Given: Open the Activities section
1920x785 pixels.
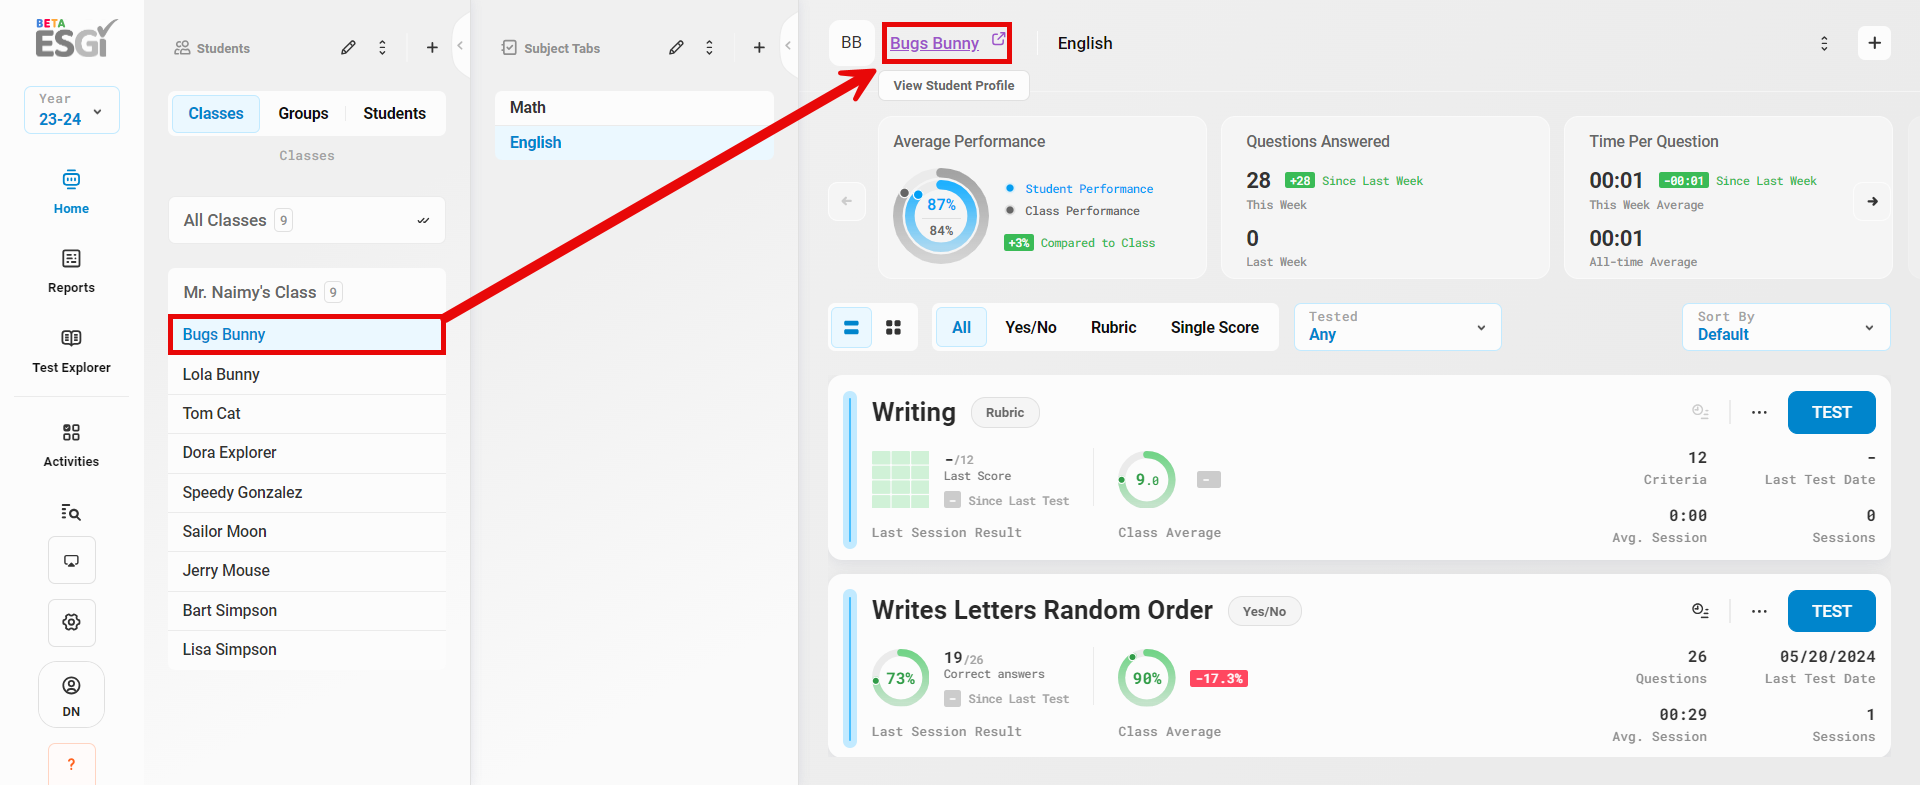Looking at the screenshot, I should (x=71, y=445).
